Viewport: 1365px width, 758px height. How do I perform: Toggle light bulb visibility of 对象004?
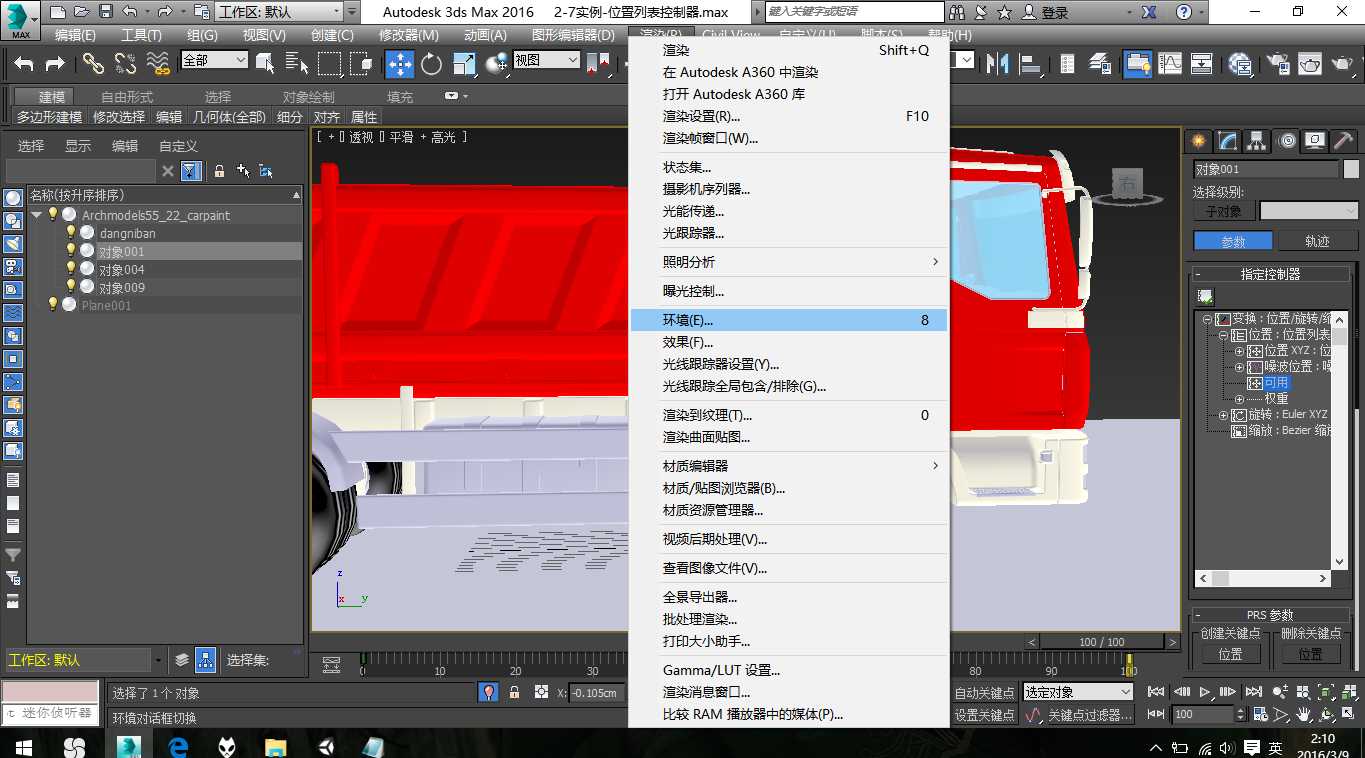pyautogui.click(x=70, y=269)
